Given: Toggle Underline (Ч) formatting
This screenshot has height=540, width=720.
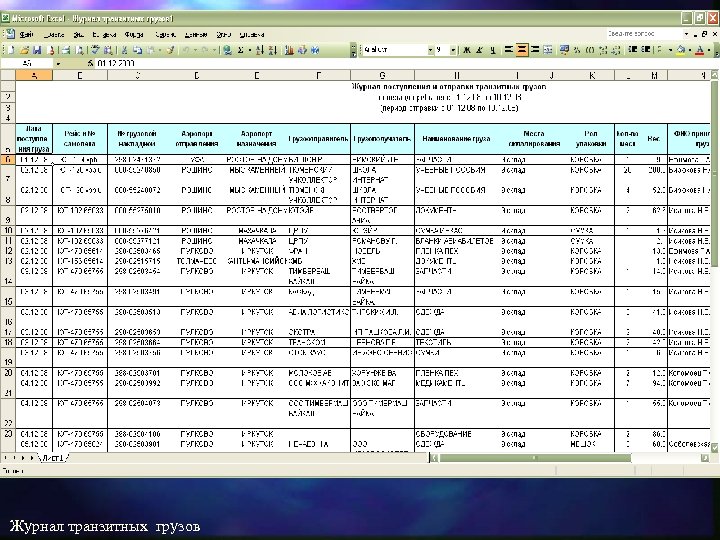Looking at the screenshot, I should [x=493, y=50].
